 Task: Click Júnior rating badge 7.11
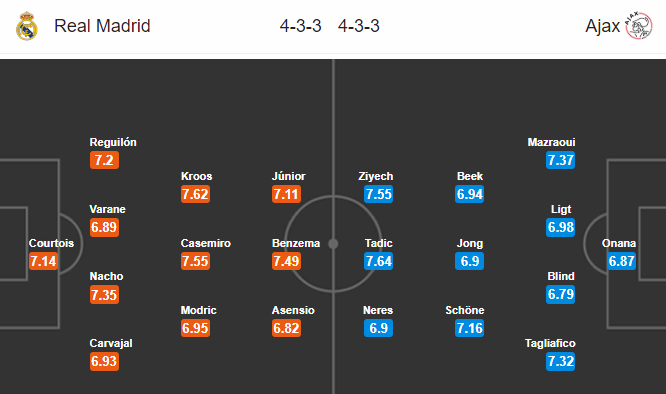287,194
